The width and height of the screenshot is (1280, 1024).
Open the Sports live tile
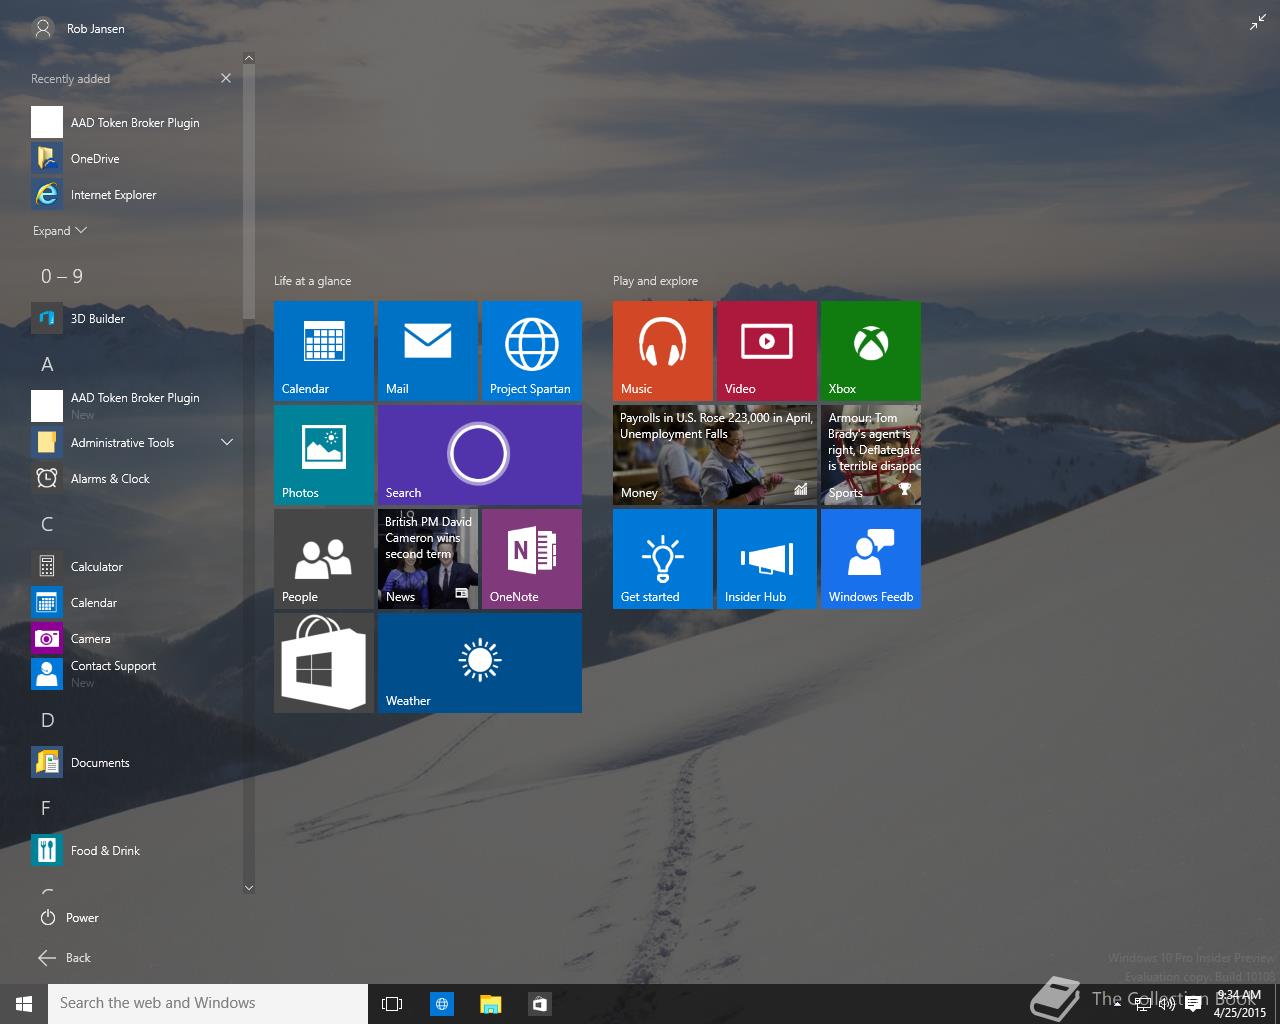(871, 455)
